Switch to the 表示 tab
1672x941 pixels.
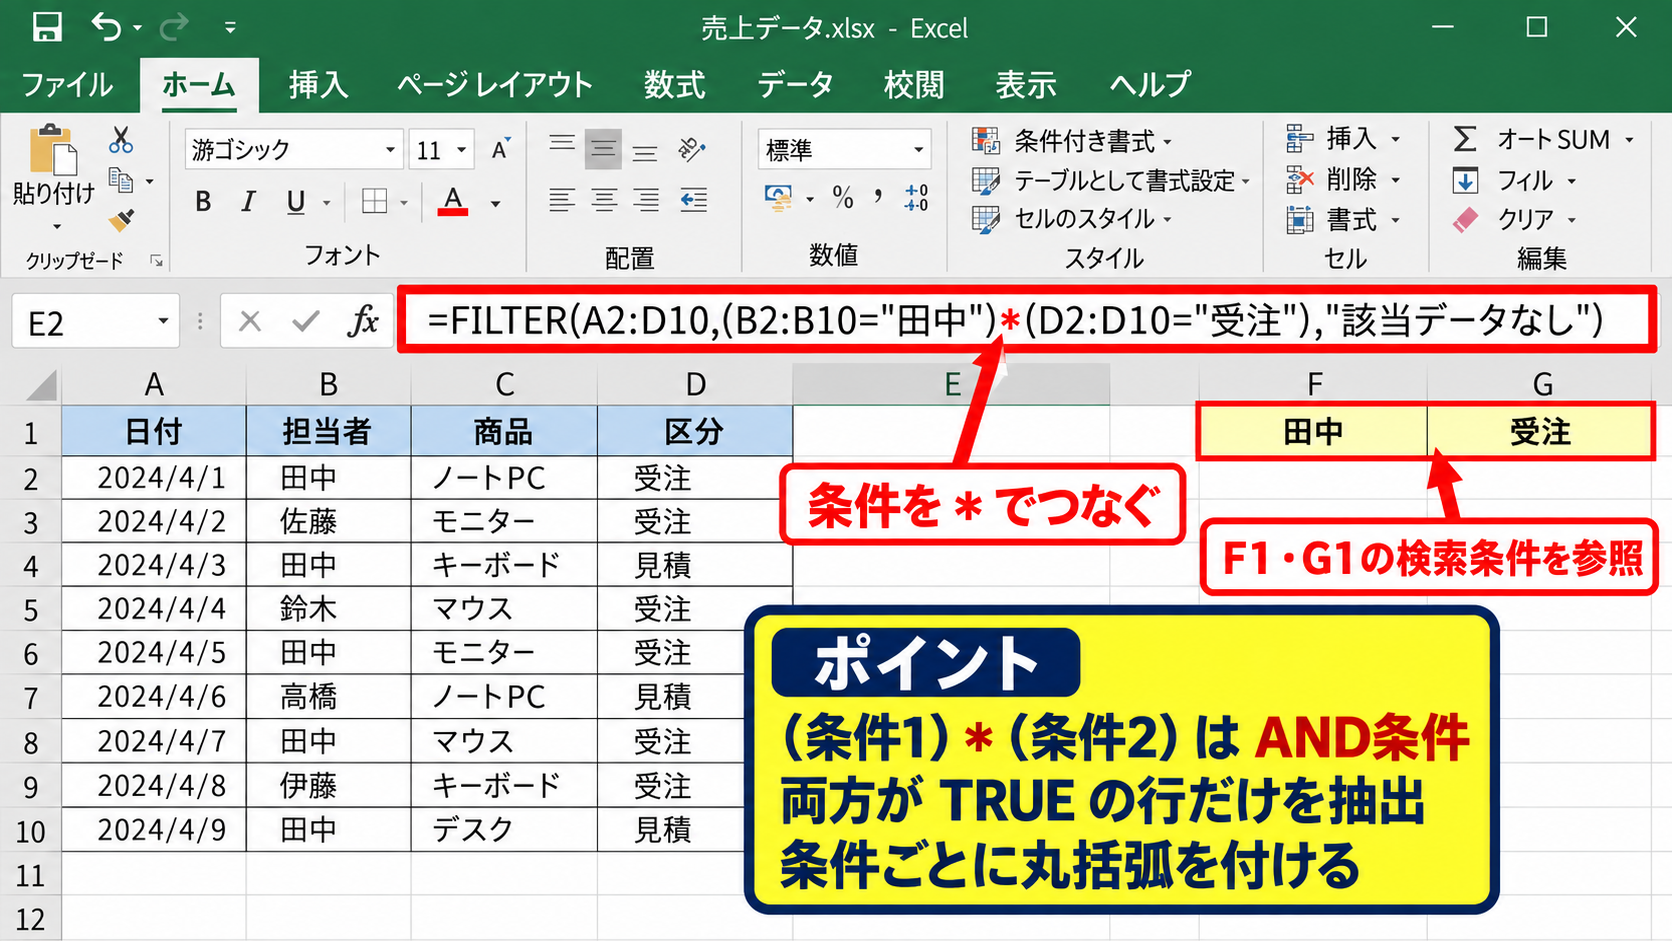1025,84
